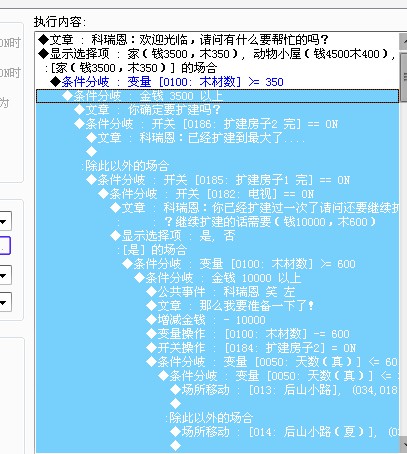Select the 扩建房子1 完 == ON condition
Screen dimensions: 407x454
coord(217,180)
